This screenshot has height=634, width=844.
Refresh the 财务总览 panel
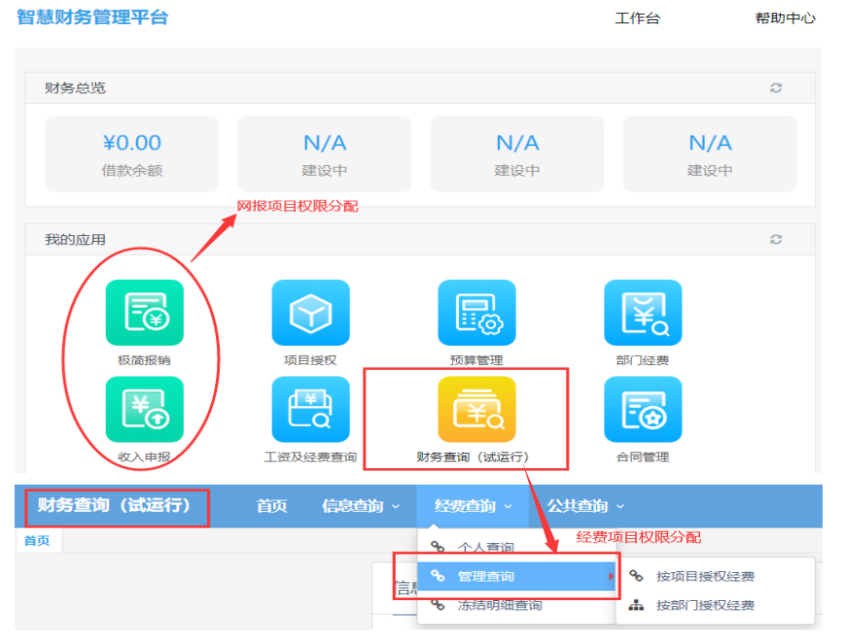click(x=775, y=88)
